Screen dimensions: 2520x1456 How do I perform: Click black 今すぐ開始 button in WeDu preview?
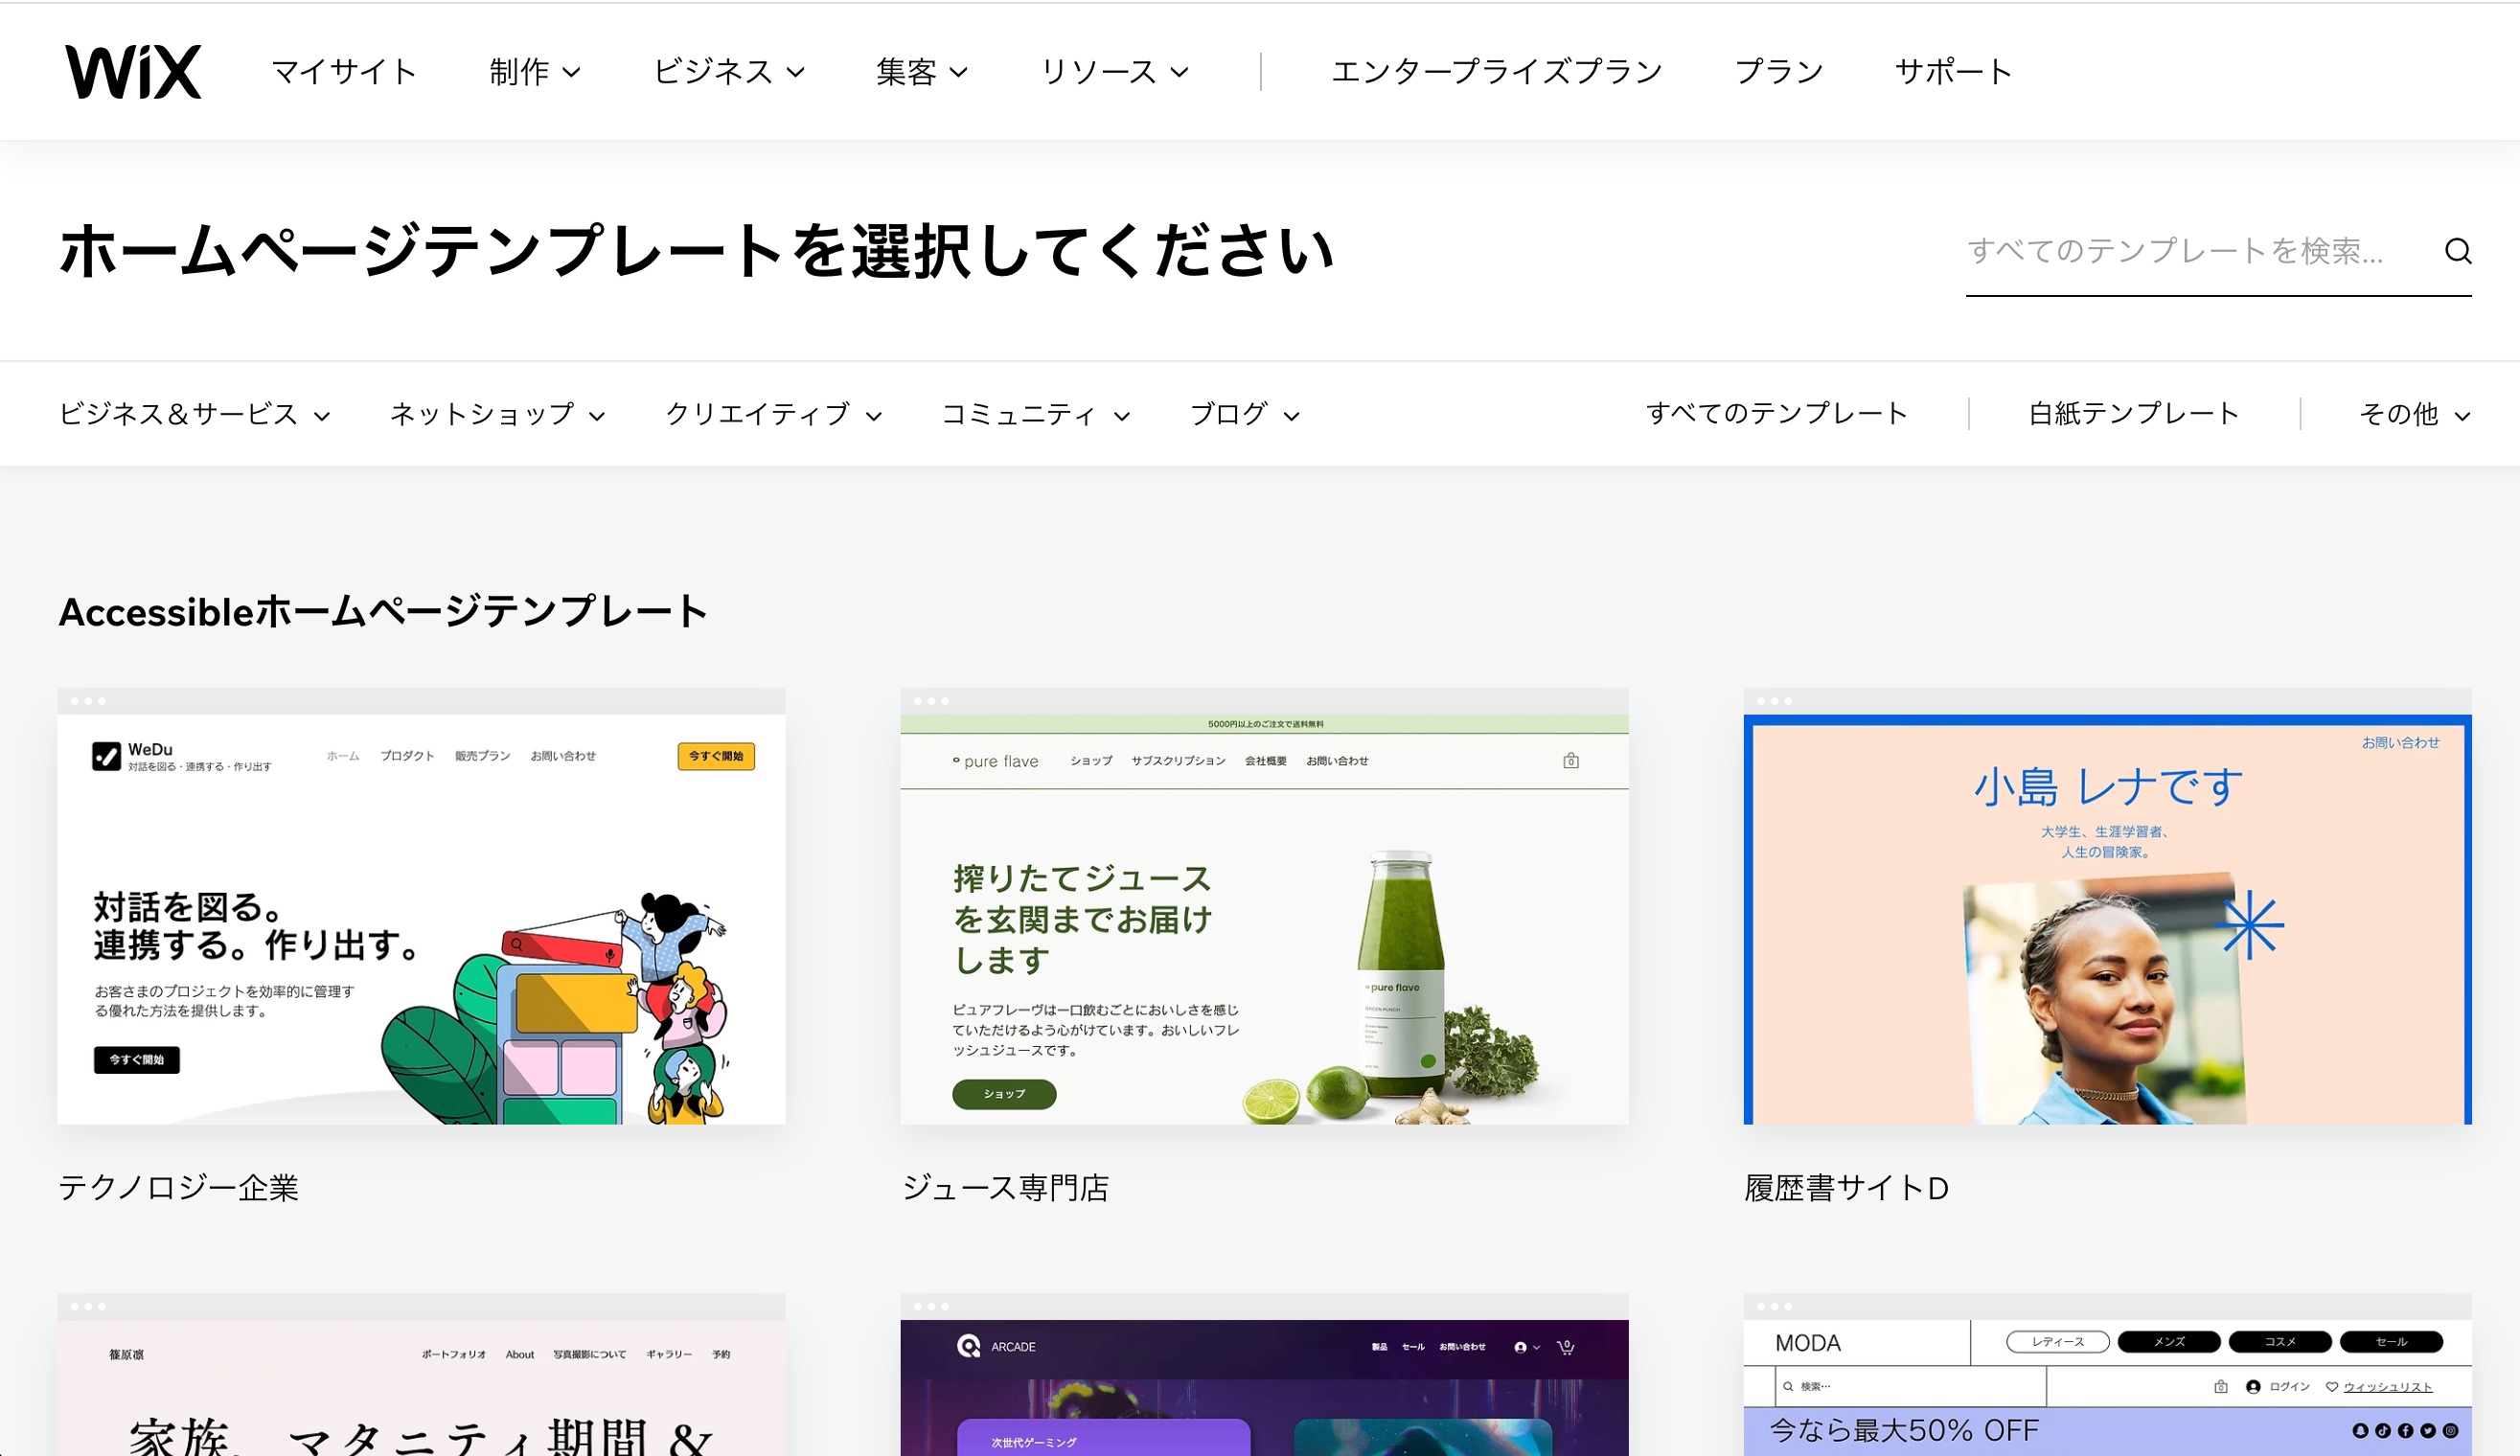coord(137,1060)
